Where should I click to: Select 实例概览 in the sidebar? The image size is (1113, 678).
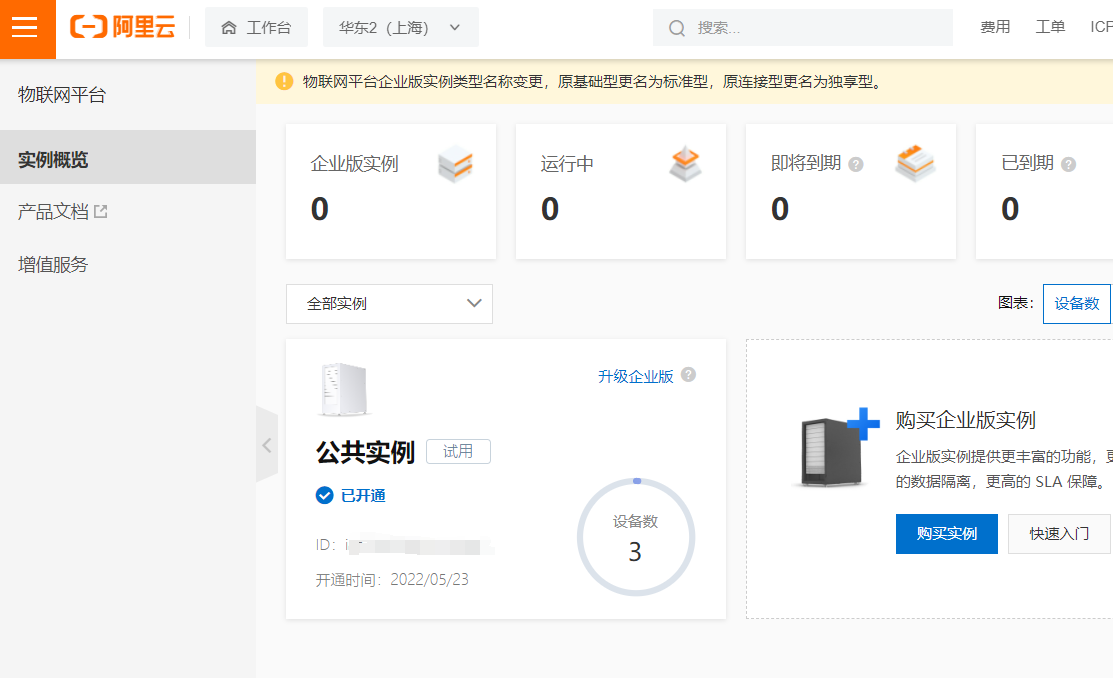(53, 159)
